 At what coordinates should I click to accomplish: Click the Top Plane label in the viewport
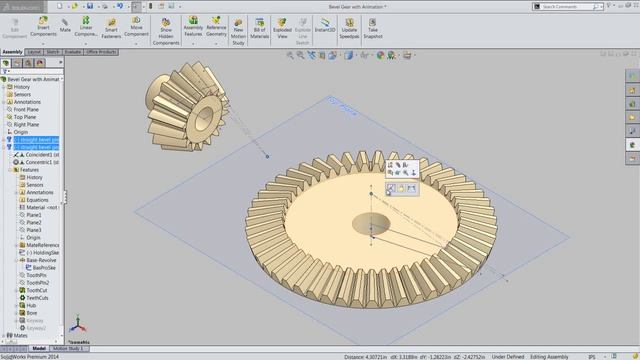343,107
